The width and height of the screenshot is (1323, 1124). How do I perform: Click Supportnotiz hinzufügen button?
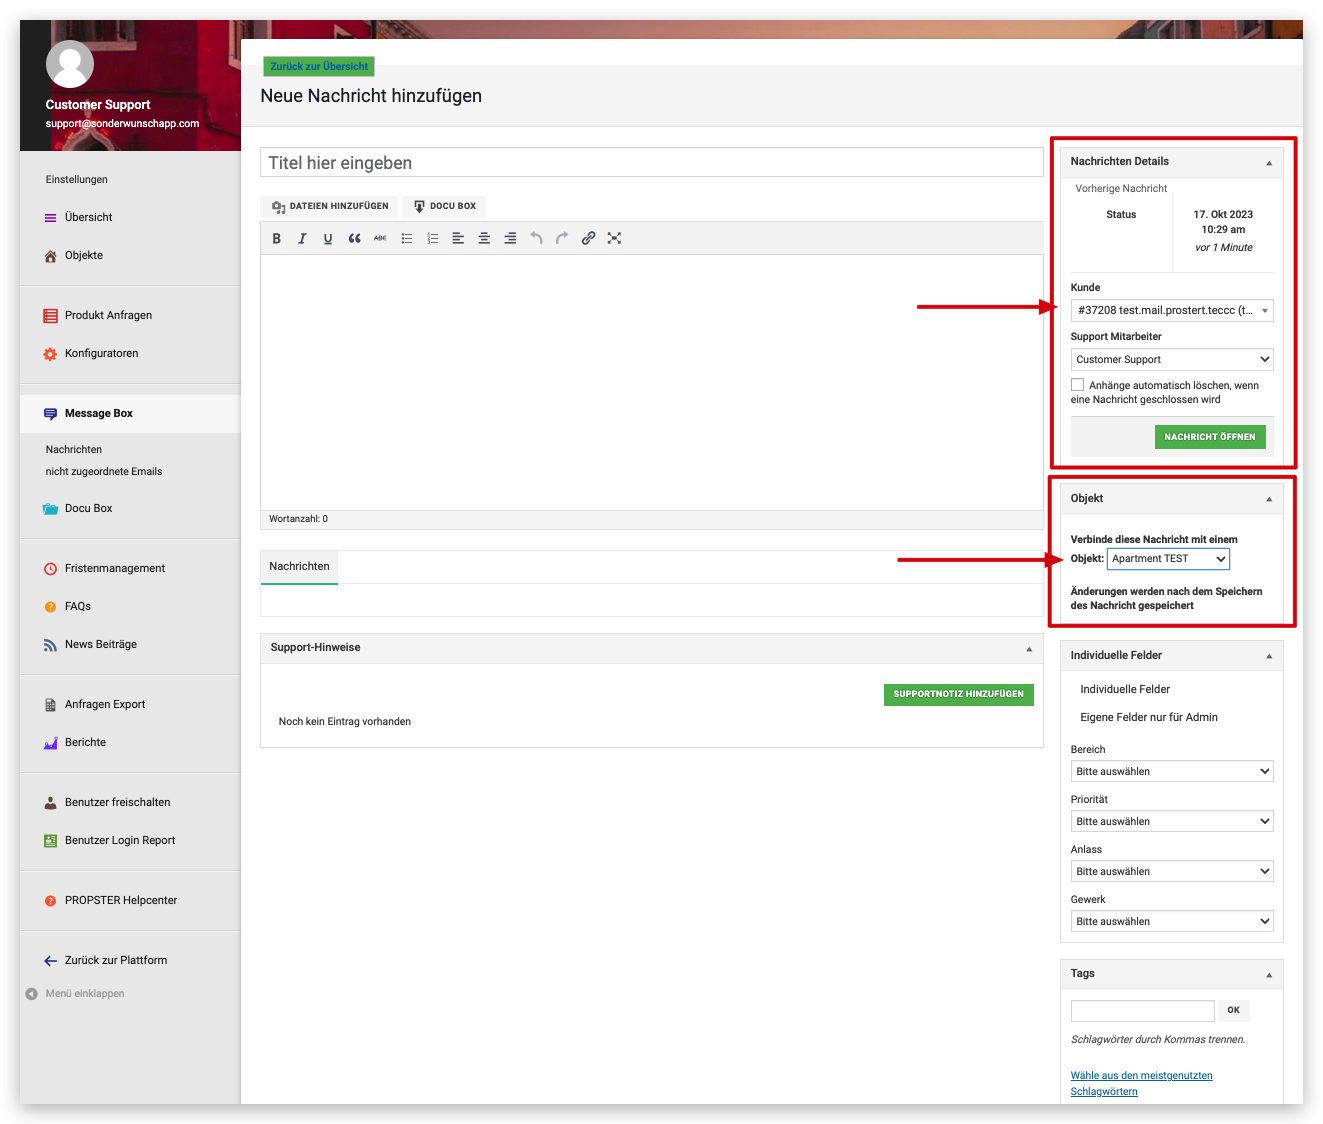coord(959,694)
